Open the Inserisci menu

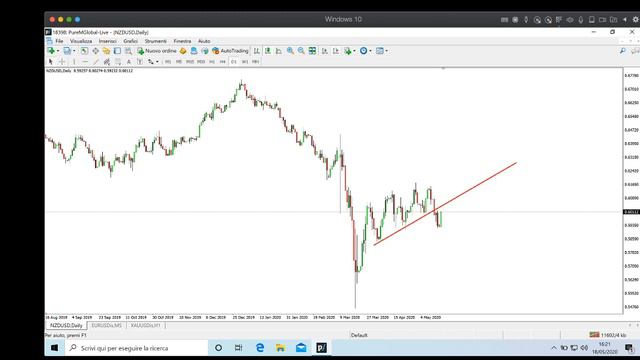[107, 41]
